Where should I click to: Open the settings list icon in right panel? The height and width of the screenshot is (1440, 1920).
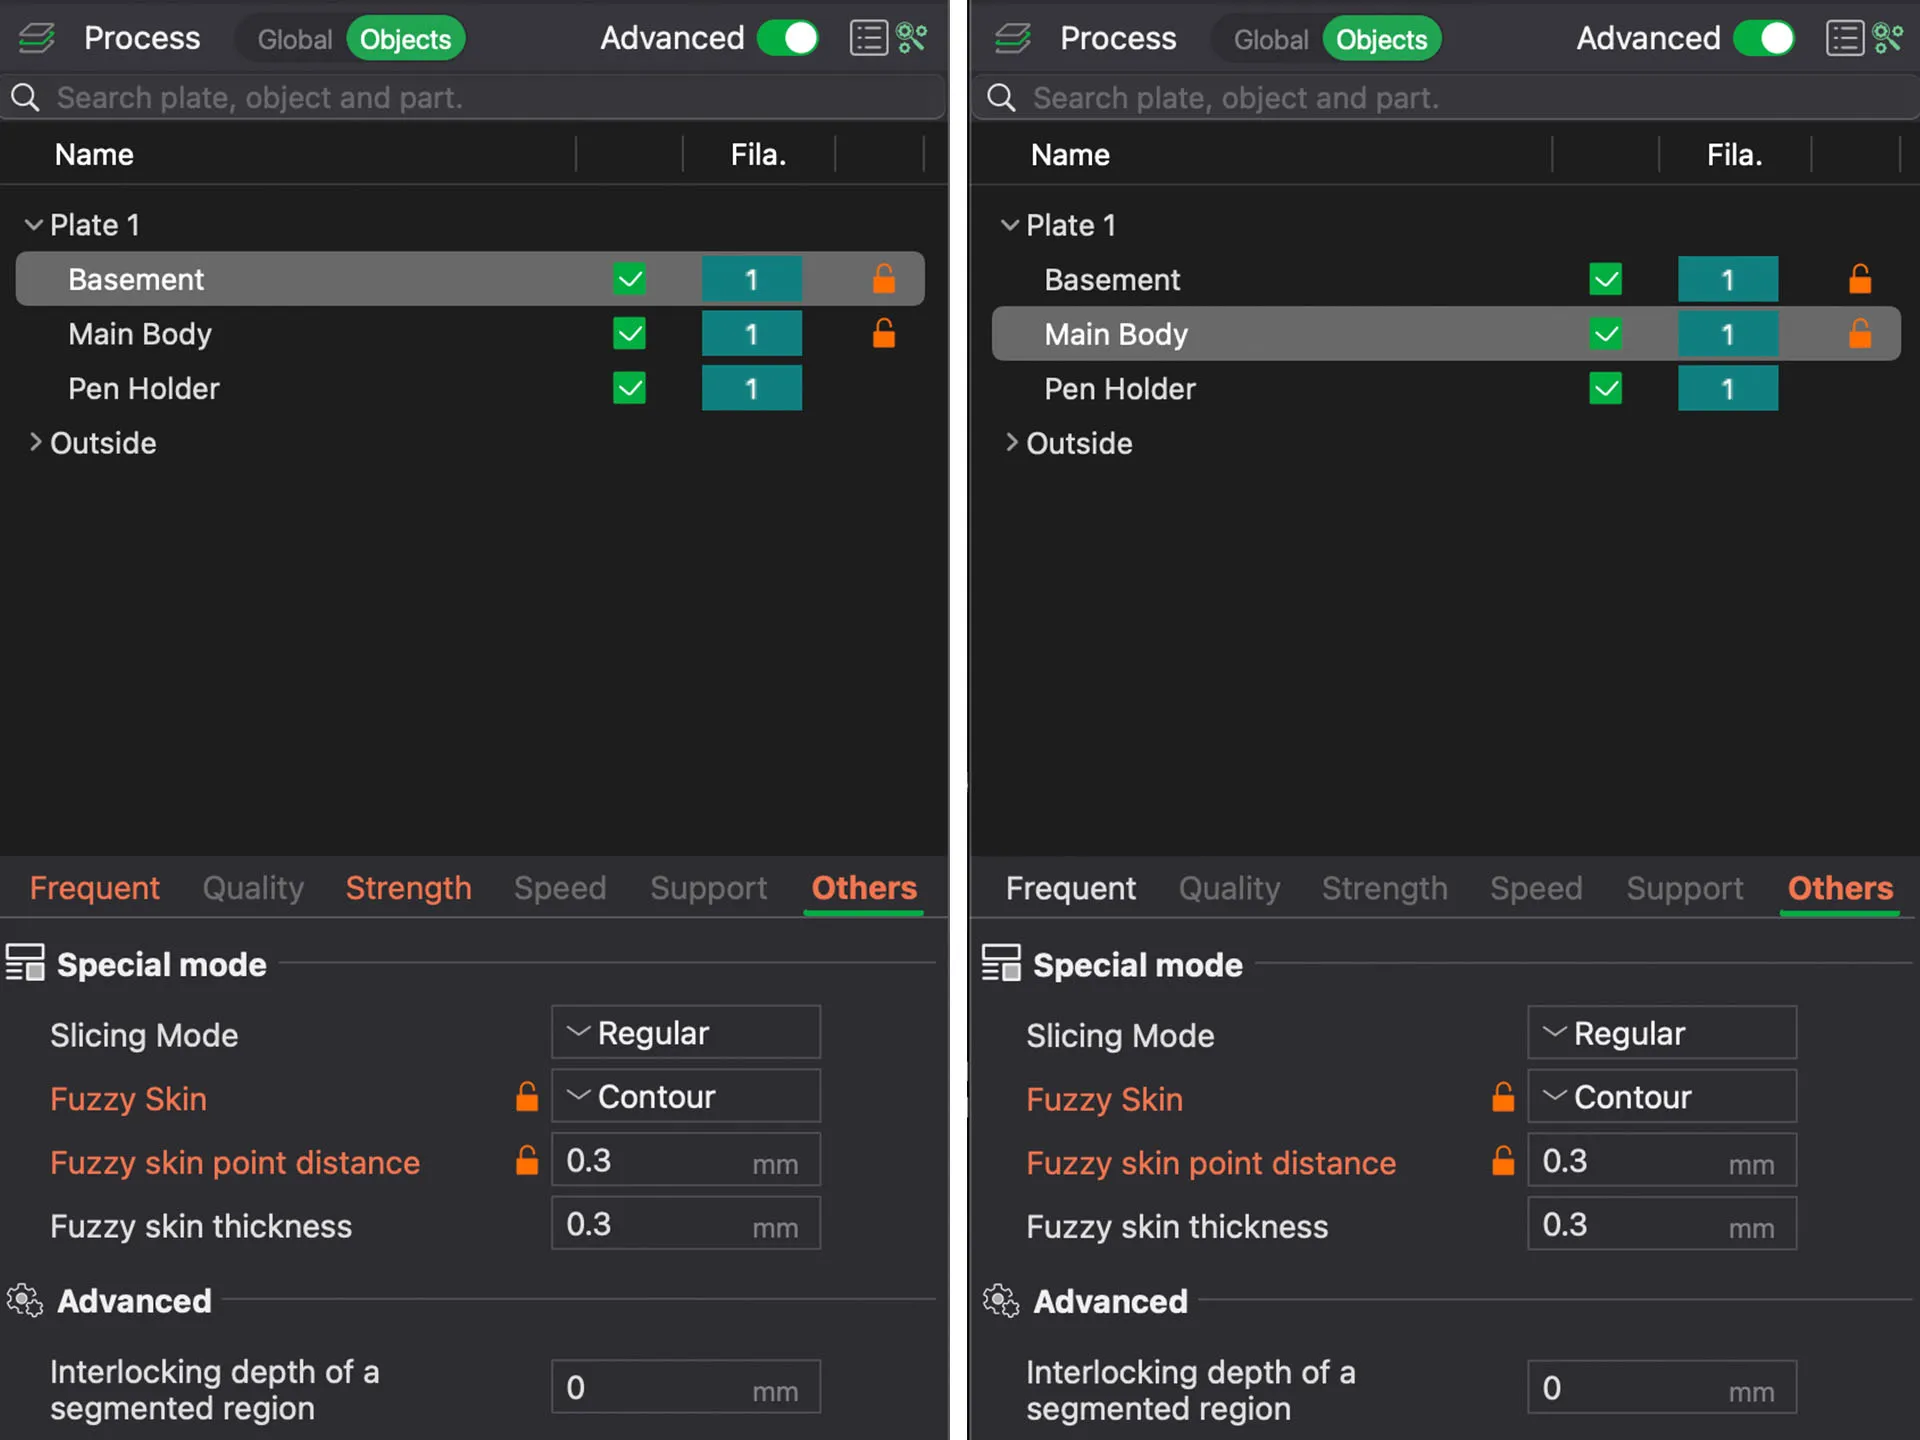point(1844,38)
